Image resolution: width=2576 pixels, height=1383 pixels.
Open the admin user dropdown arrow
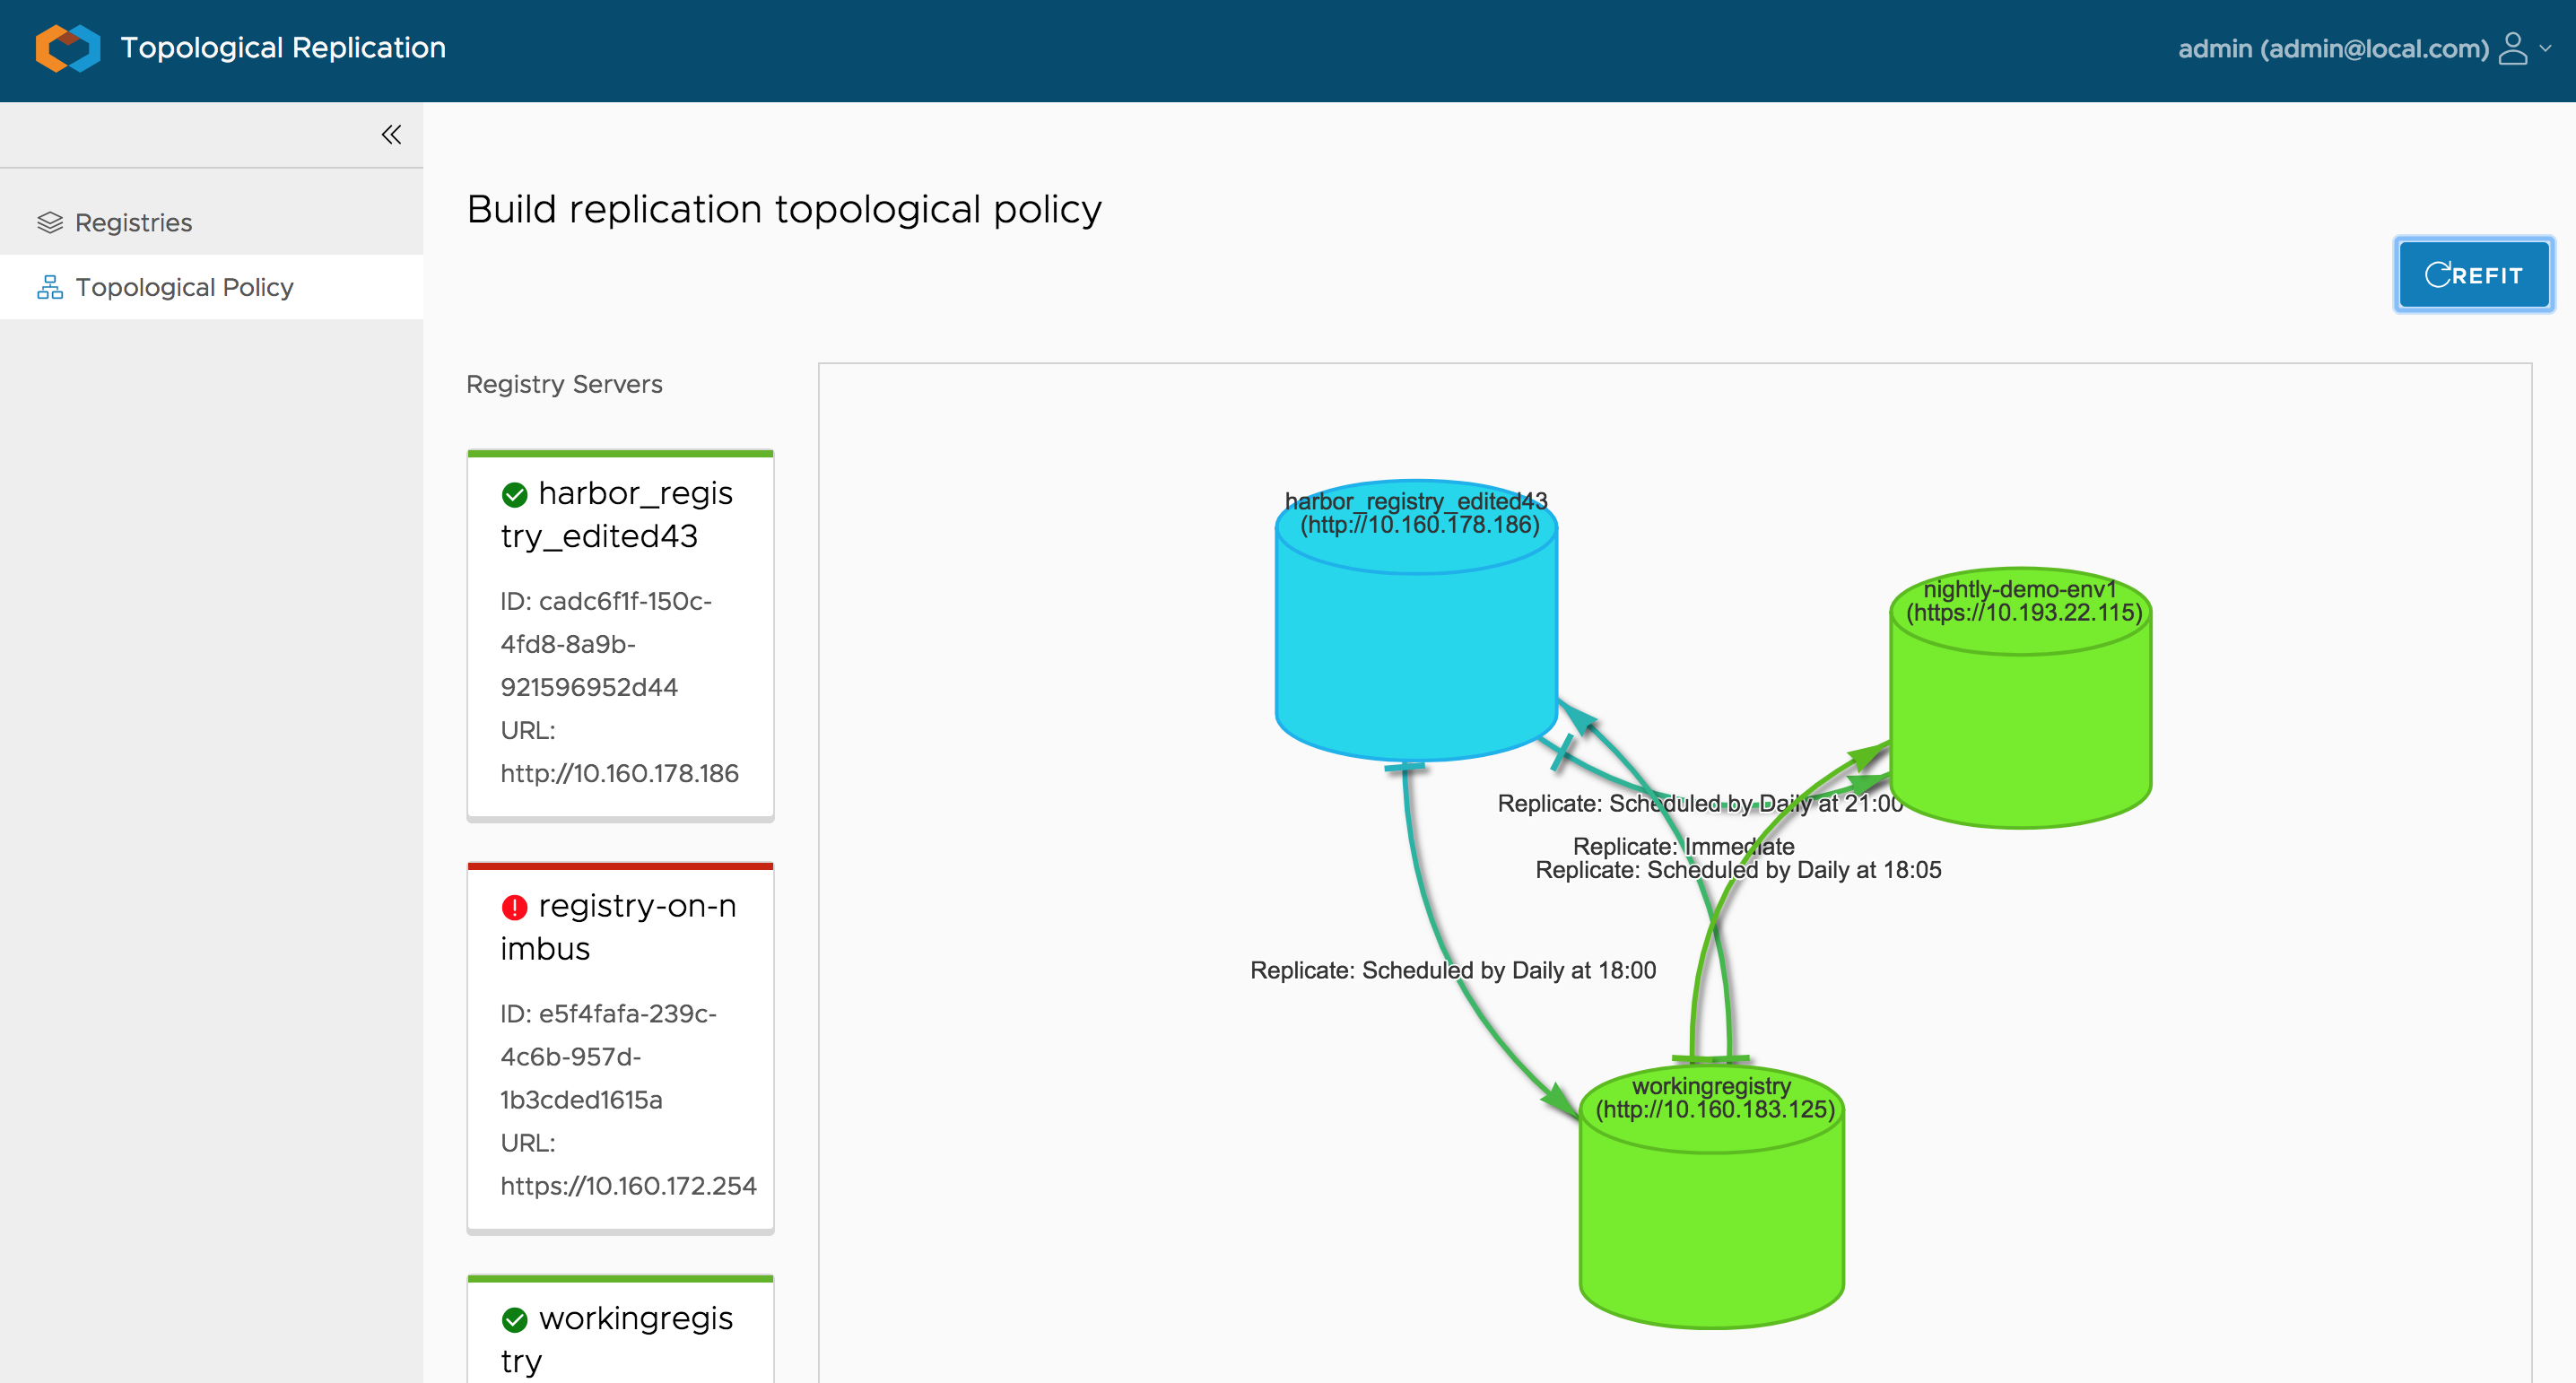pyautogui.click(x=2546, y=48)
